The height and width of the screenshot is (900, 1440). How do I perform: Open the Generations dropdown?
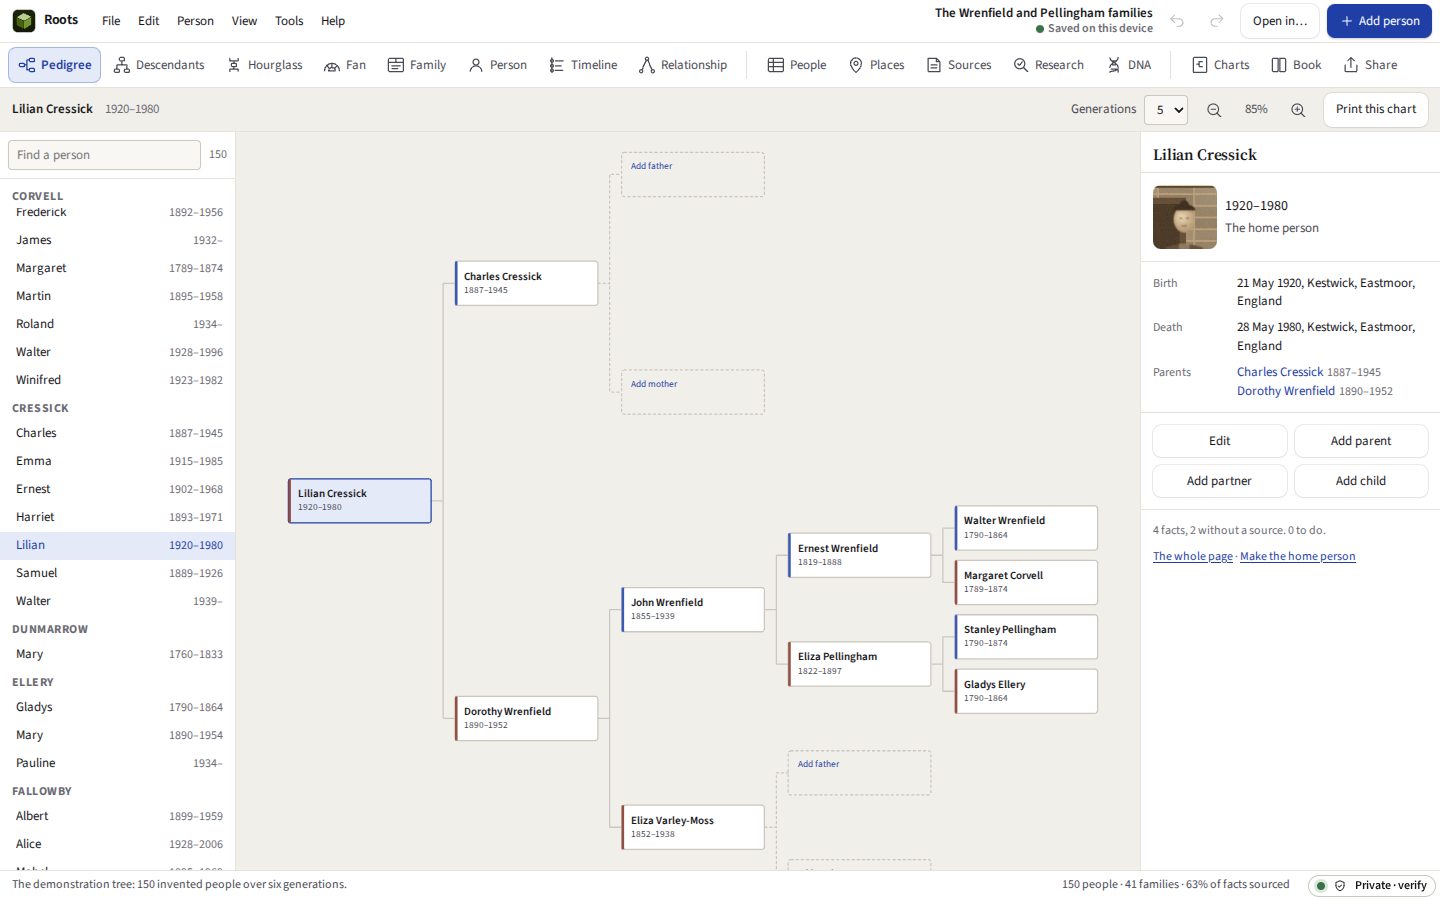pos(1166,110)
